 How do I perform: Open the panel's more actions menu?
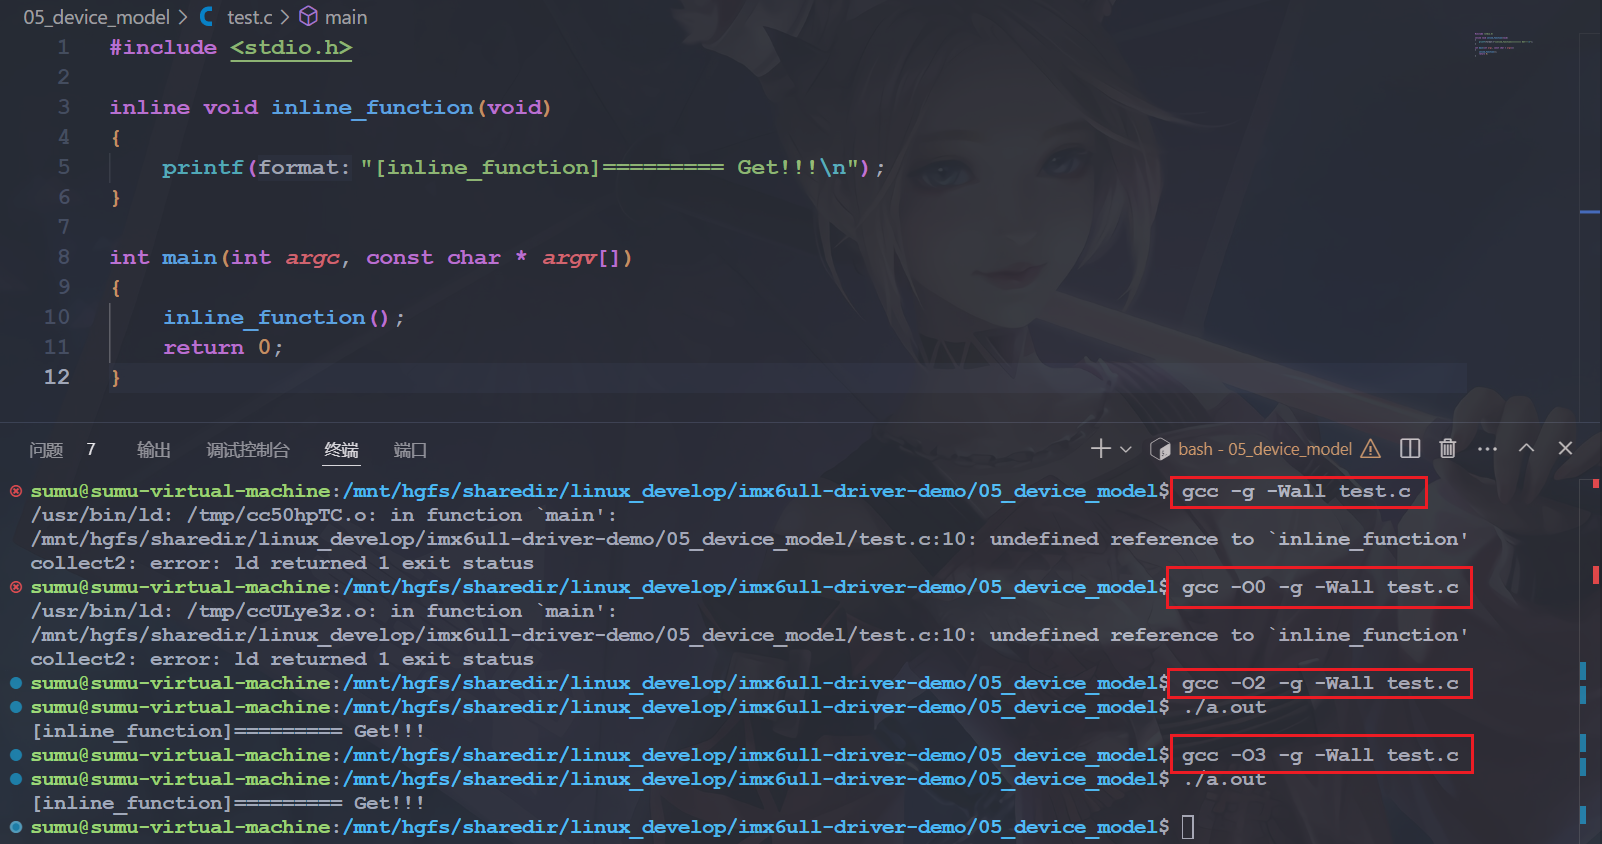click(x=1487, y=449)
